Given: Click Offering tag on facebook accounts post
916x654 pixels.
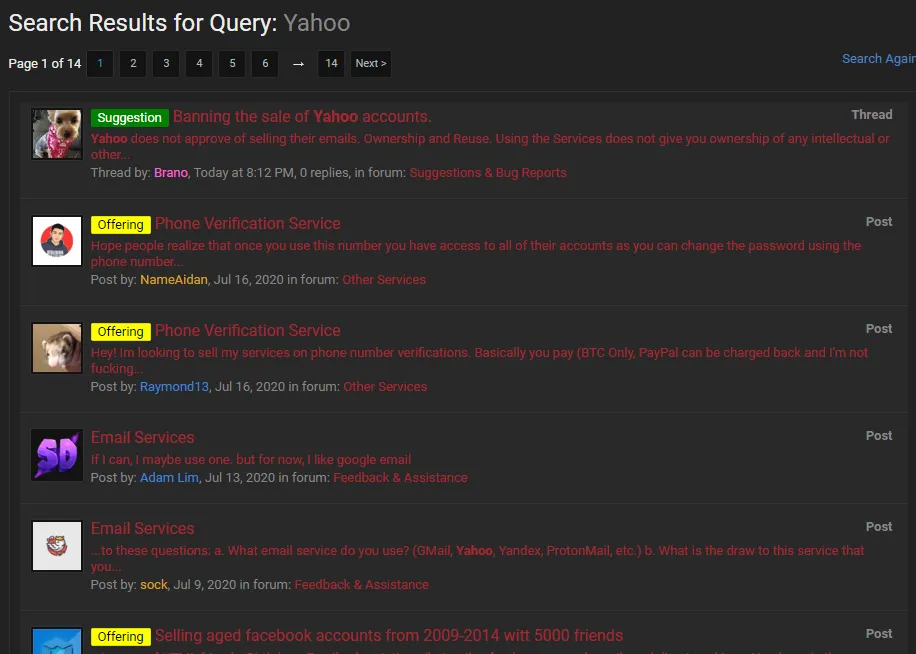Looking at the screenshot, I should [x=120, y=636].
